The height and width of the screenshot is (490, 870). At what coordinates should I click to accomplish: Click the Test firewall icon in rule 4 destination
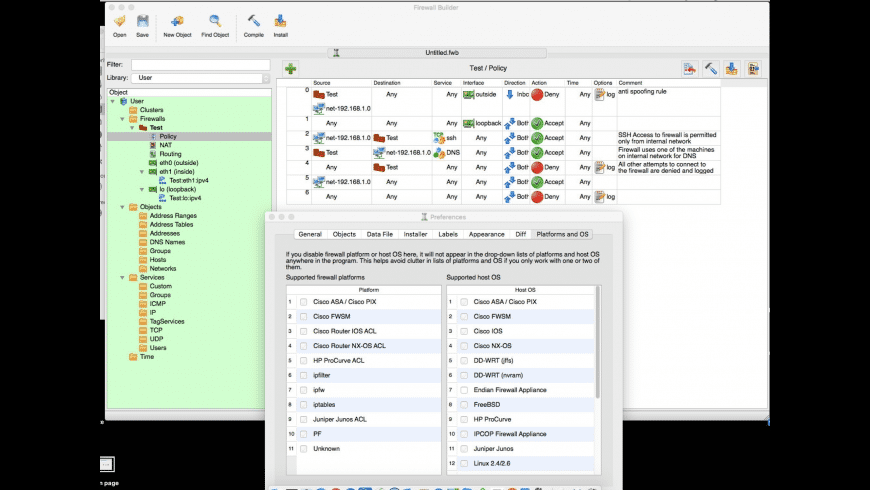point(379,167)
